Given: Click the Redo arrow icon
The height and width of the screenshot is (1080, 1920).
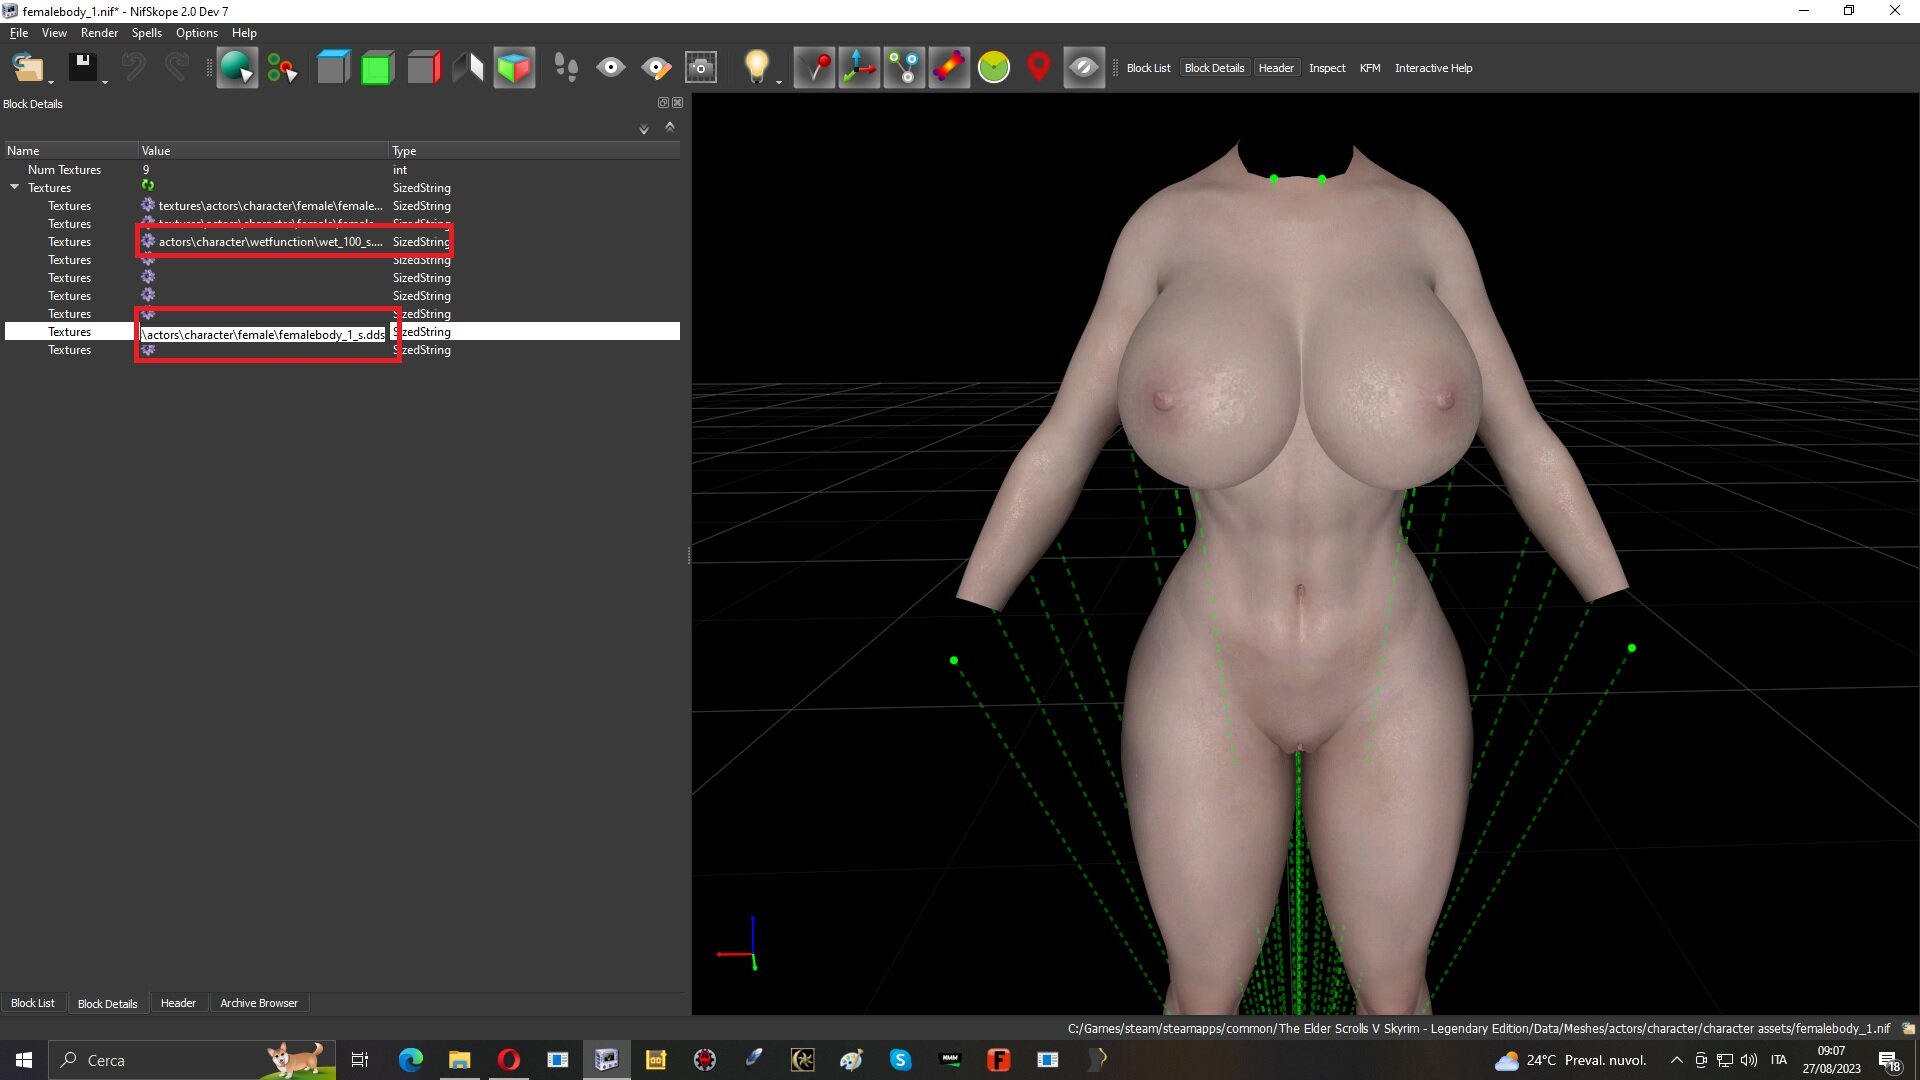Looking at the screenshot, I should coord(177,68).
